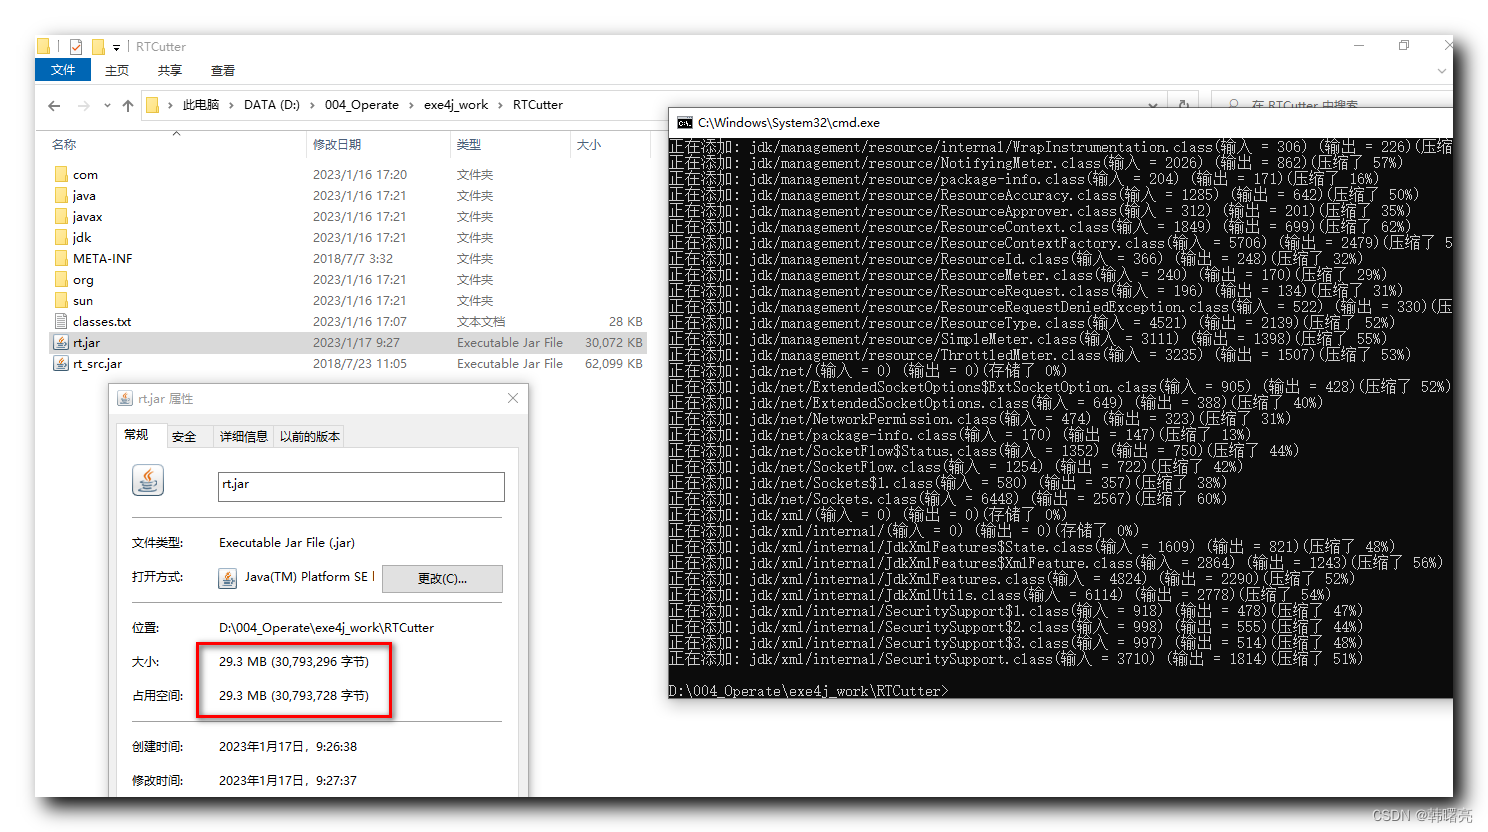Image resolution: width=1488 pixels, height=832 pixels.
Task: Click the exe4j_work breadcrumb
Action: pyautogui.click(x=456, y=105)
